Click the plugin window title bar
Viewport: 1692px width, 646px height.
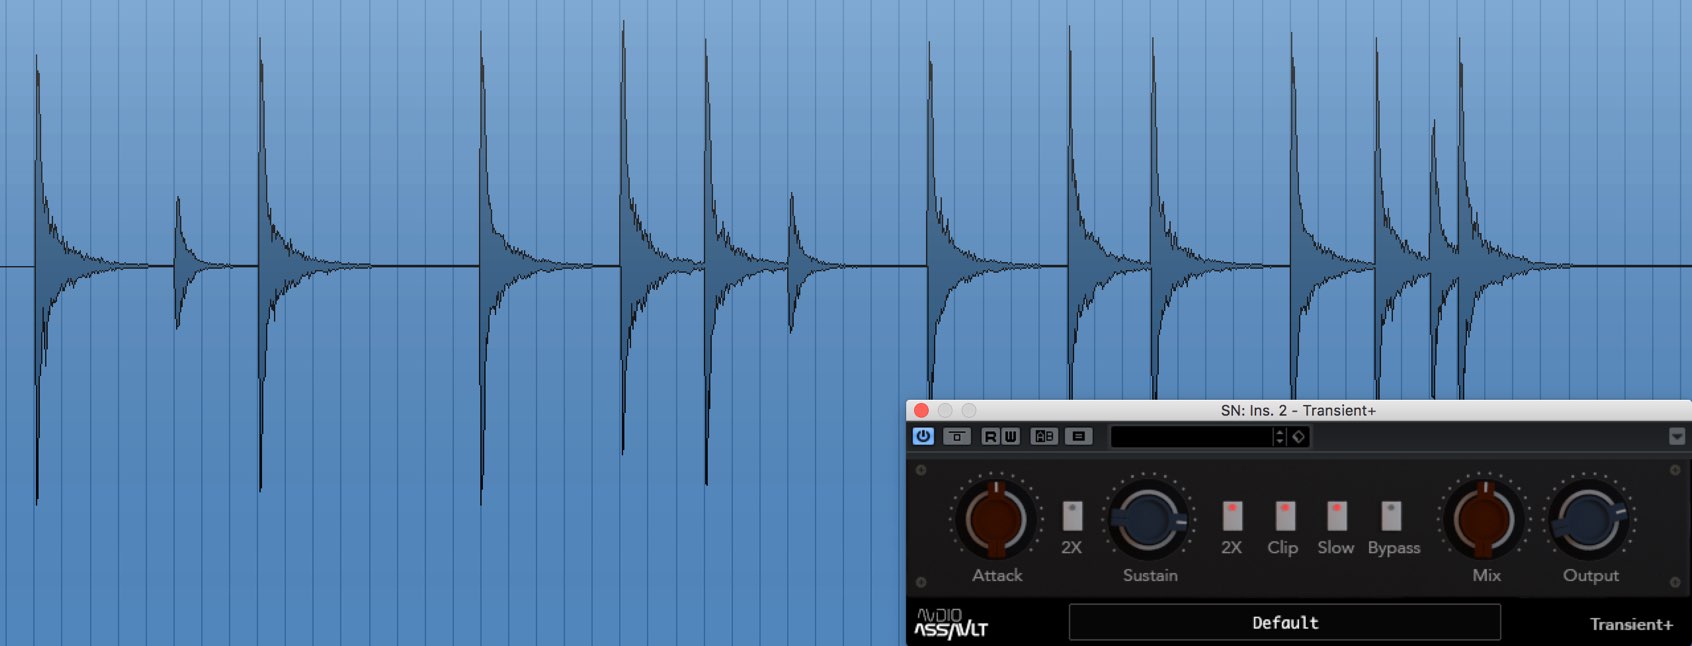pos(1298,410)
